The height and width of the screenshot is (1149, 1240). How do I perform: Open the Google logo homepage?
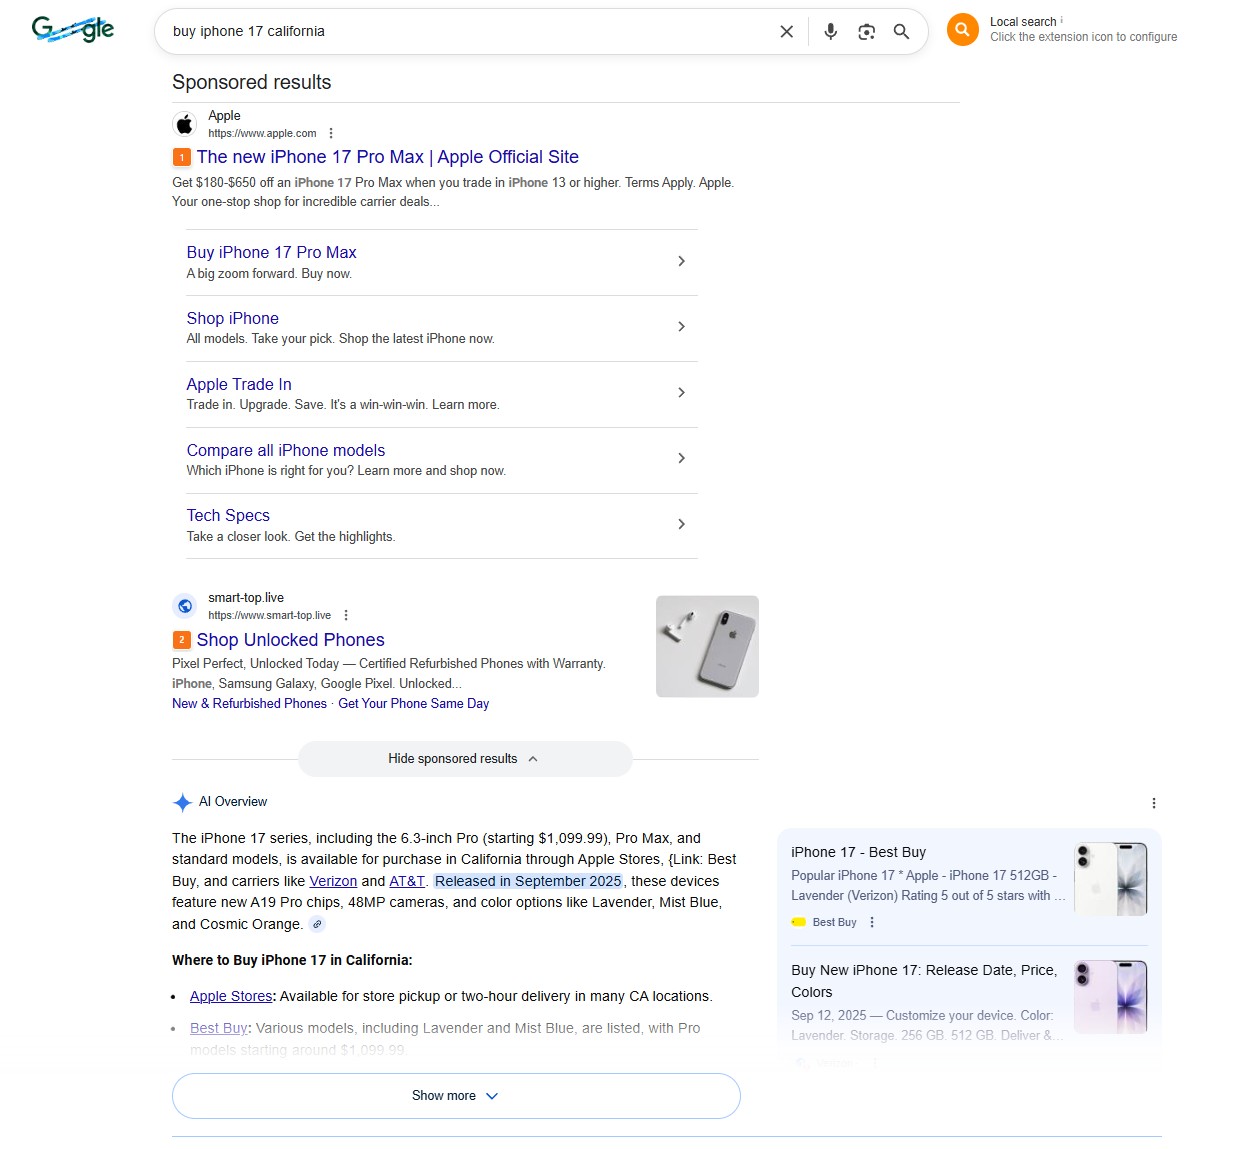tap(73, 30)
